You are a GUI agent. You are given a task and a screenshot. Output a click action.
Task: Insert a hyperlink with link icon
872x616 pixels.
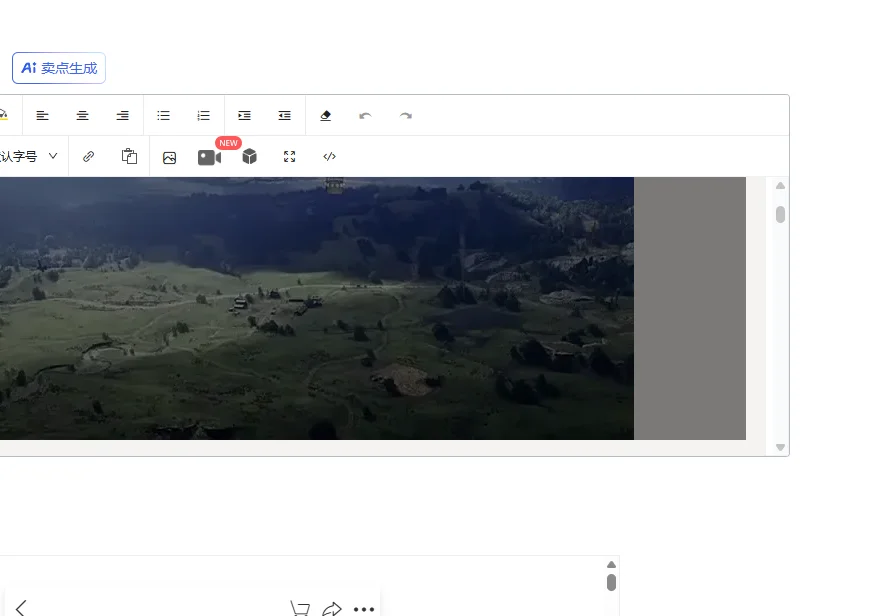[x=88, y=157]
